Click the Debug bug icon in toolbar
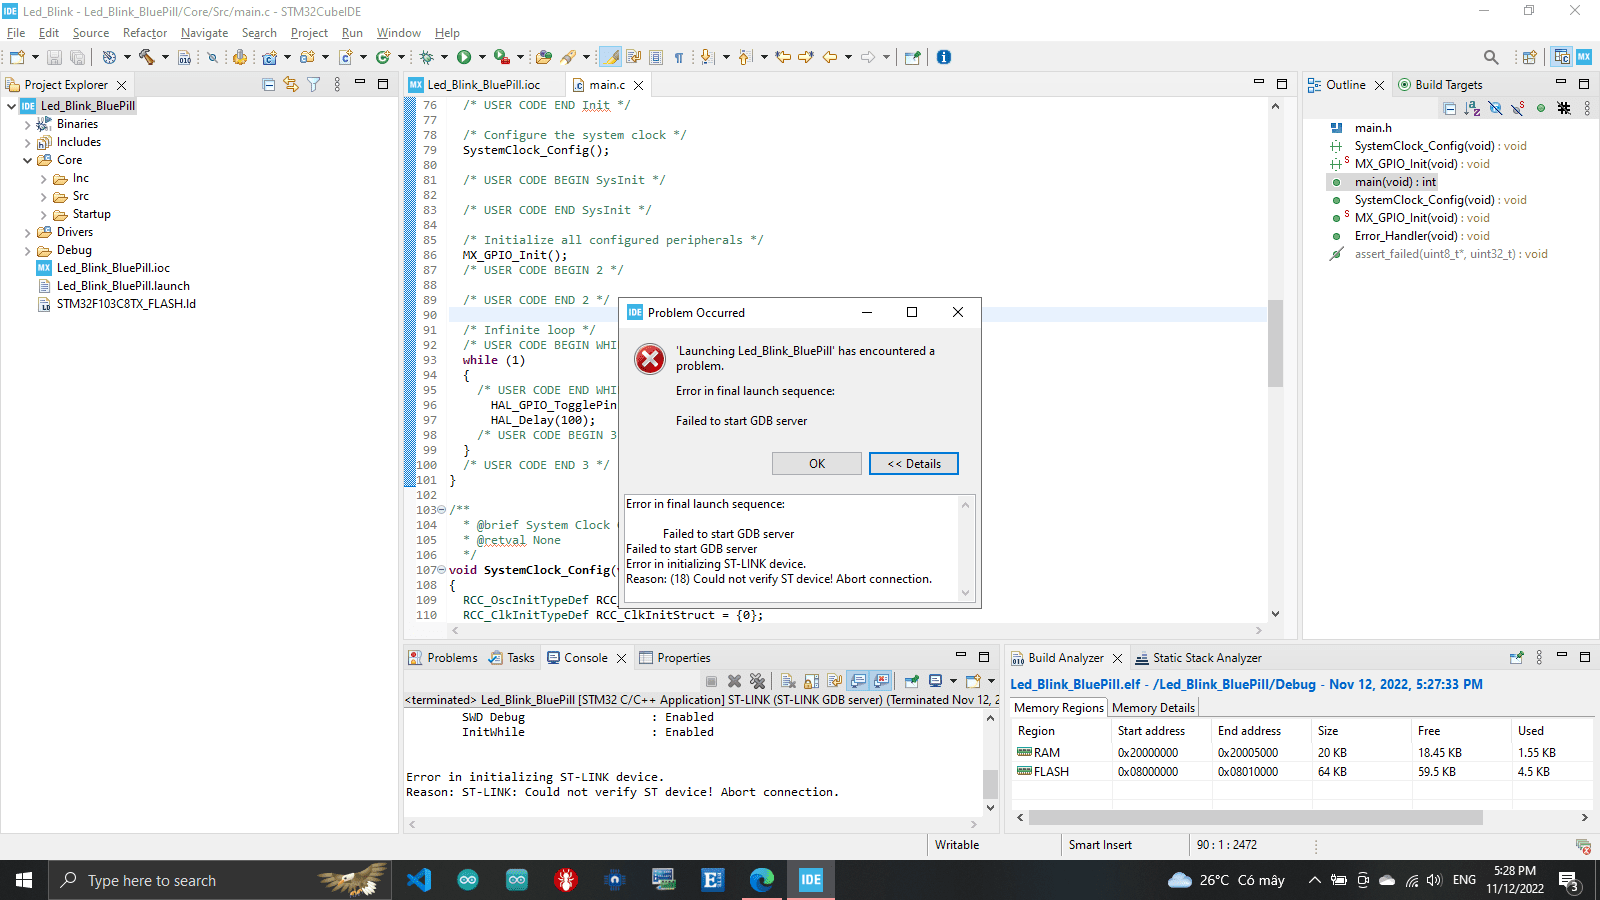The width and height of the screenshot is (1600, 900). coord(427,58)
